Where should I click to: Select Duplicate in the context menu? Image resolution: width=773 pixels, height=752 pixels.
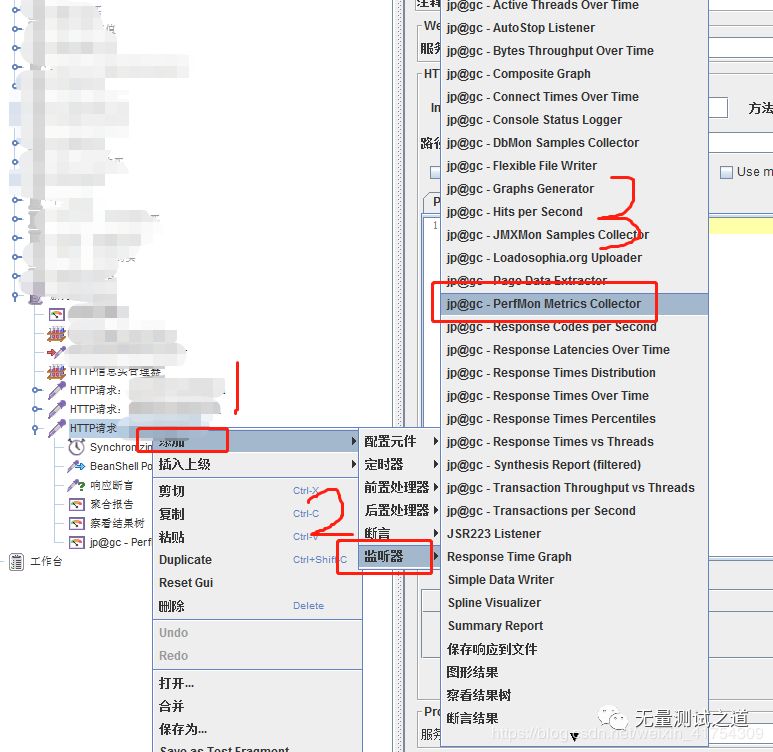256,560
